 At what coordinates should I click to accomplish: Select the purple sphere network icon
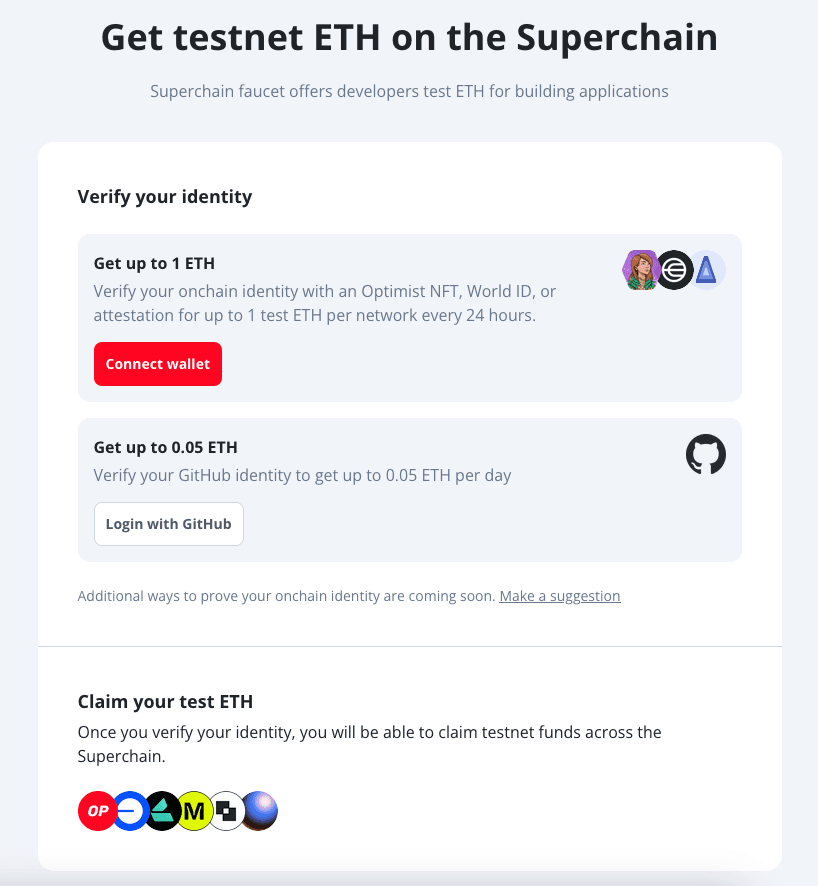[x=260, y=812]
